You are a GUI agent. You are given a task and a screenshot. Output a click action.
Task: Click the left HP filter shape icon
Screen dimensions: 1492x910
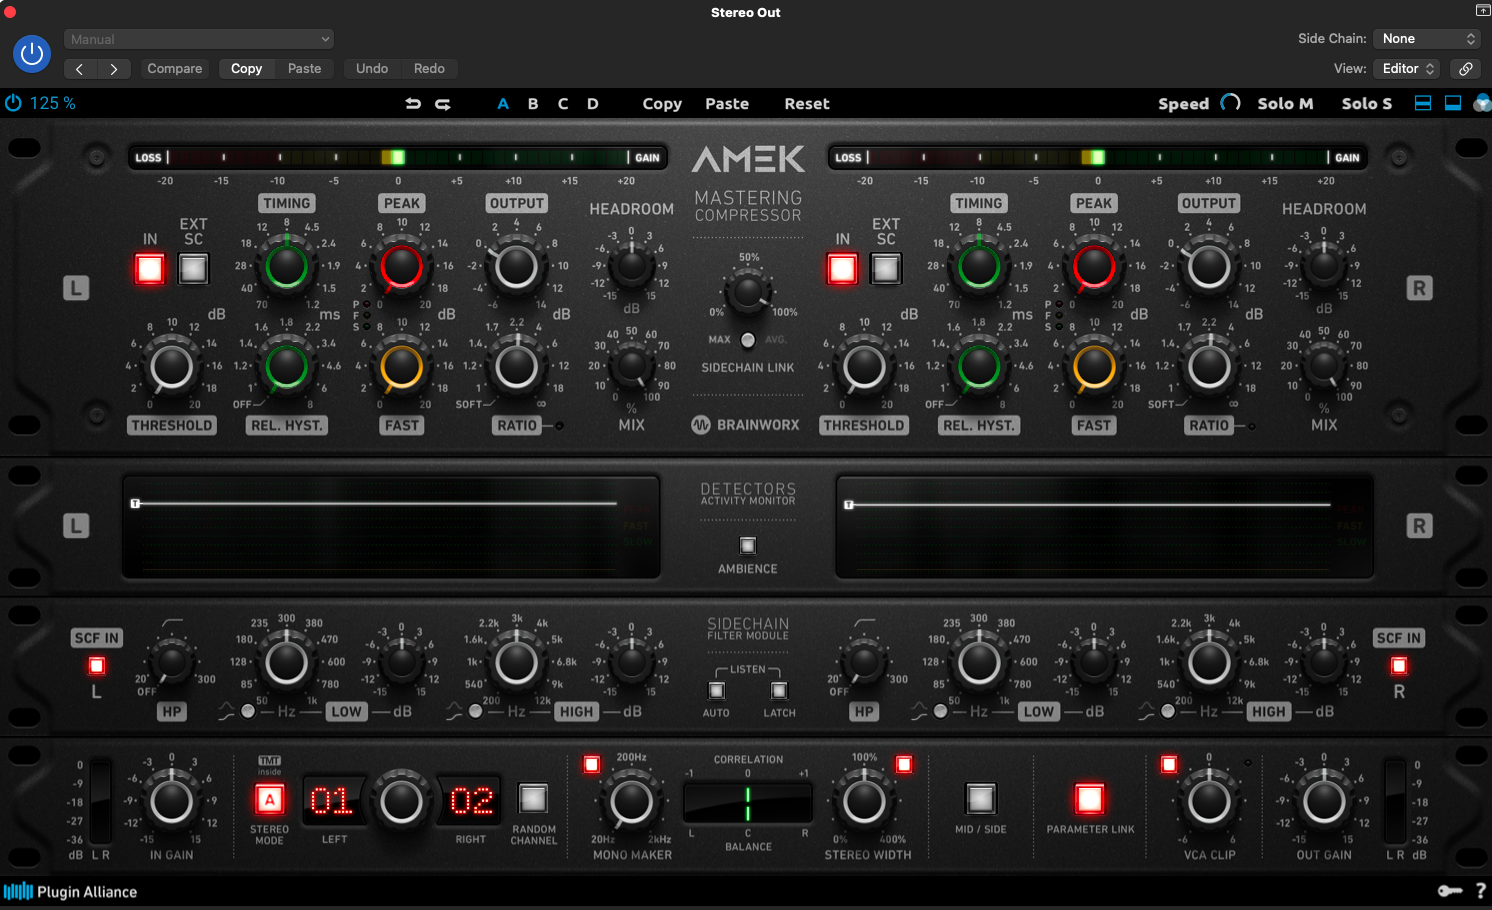(172, 622)
